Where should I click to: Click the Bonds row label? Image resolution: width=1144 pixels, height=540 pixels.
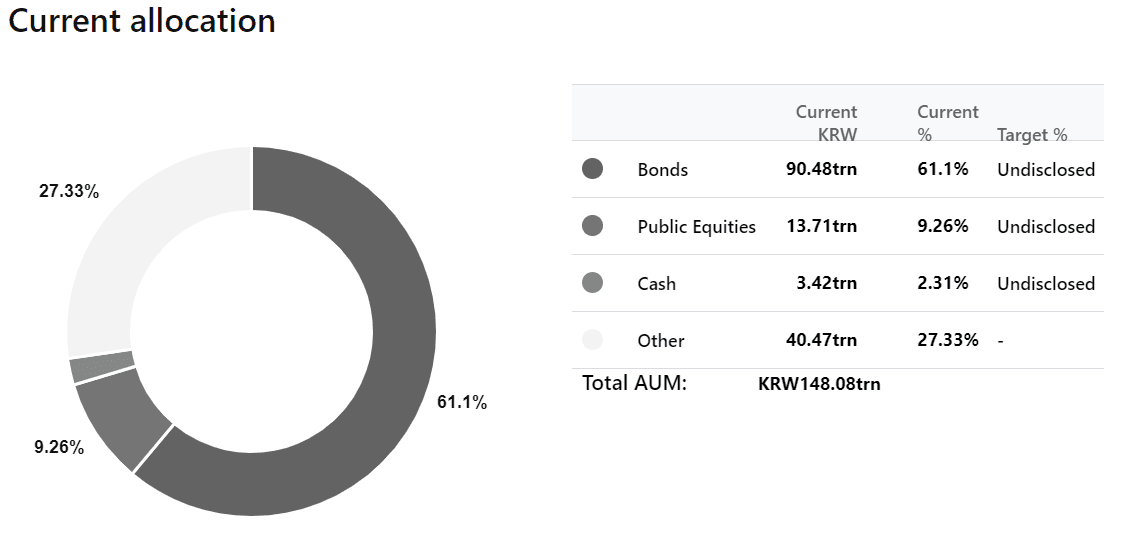click(x=662, y=169)
